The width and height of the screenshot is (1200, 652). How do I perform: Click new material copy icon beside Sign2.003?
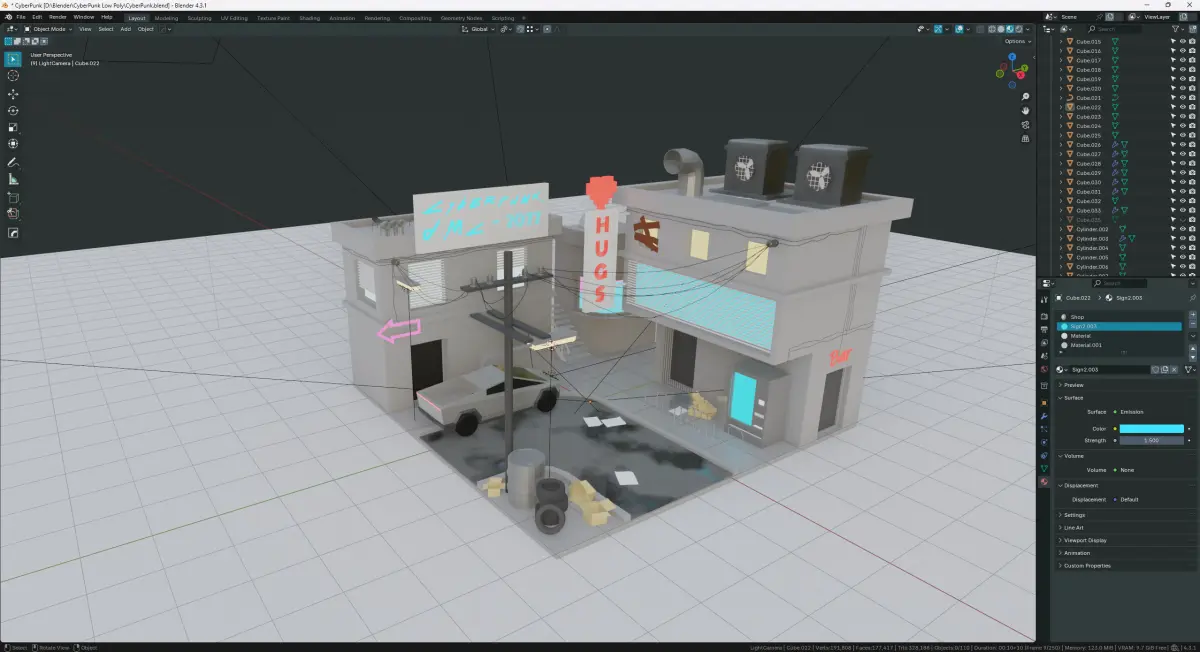click(x=1164, y=370)
